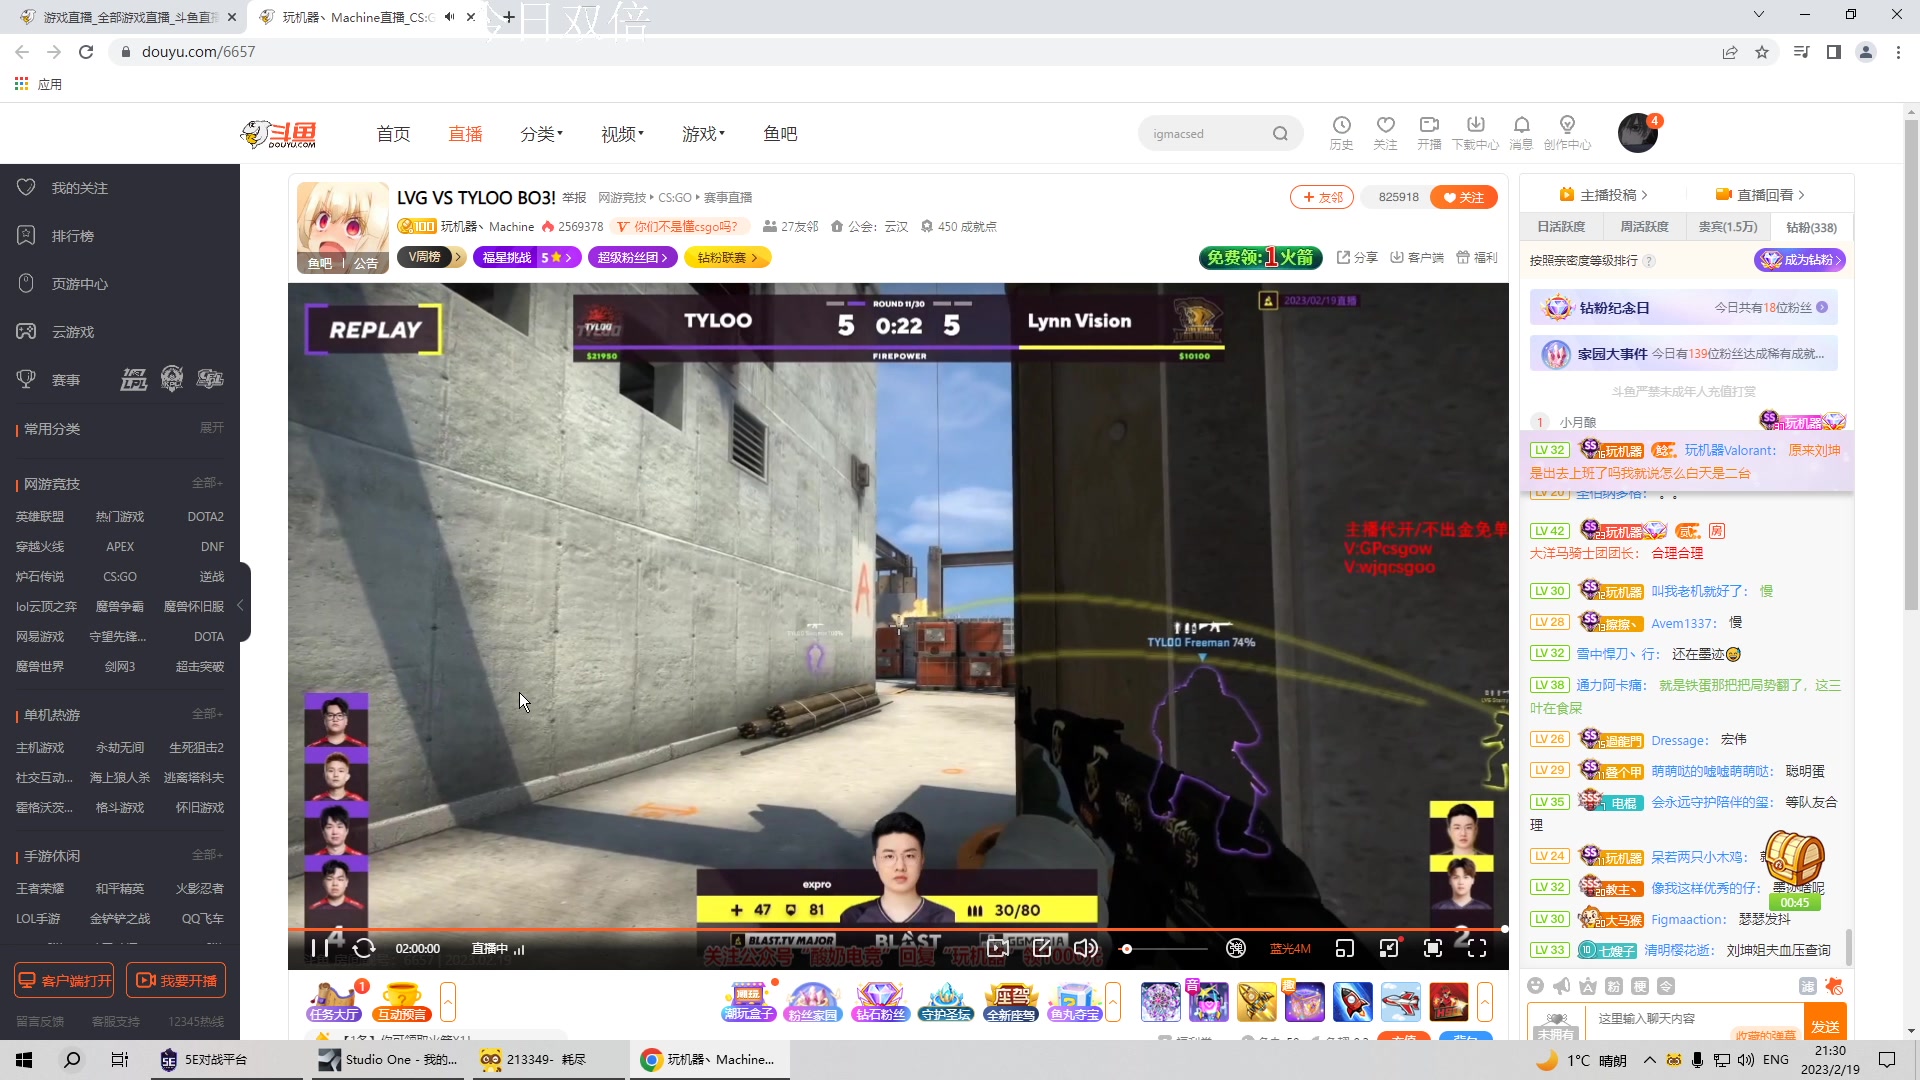Switch to 周活跃度 tab
Screen dimensions: 1920x1080
1644,227
